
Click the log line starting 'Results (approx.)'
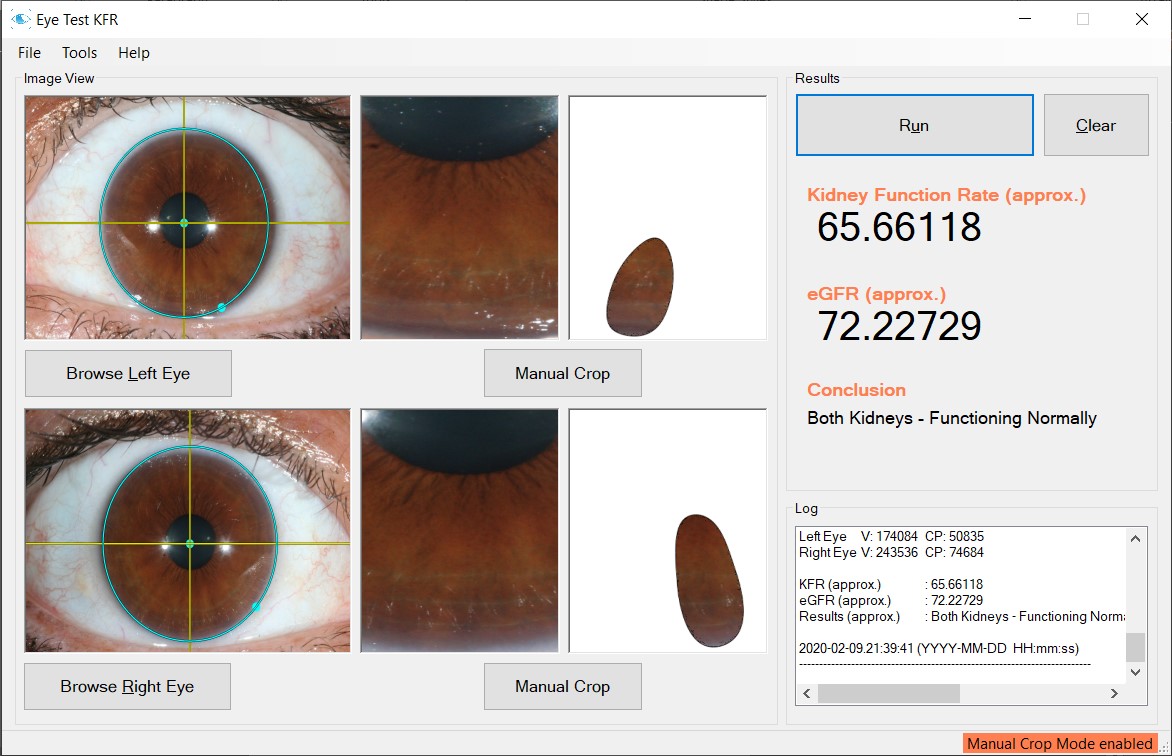tap(962, 616)
